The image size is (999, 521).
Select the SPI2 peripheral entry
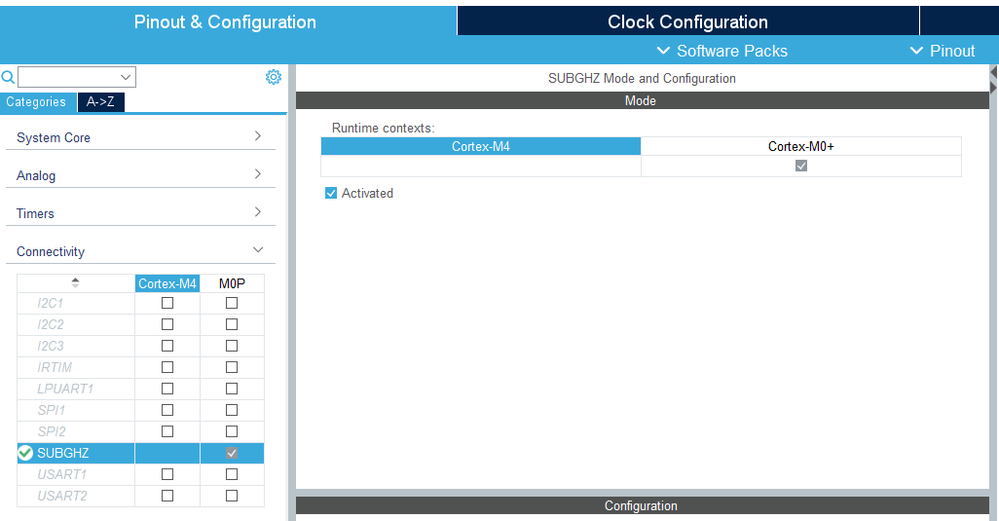pyautogui.click(x=51, y=431)
